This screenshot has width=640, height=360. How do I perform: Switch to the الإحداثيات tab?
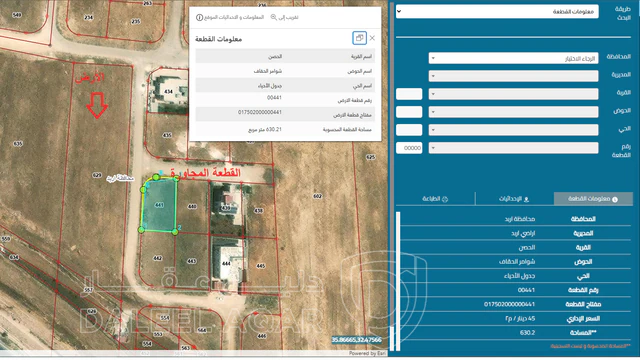tap(514, 199)
